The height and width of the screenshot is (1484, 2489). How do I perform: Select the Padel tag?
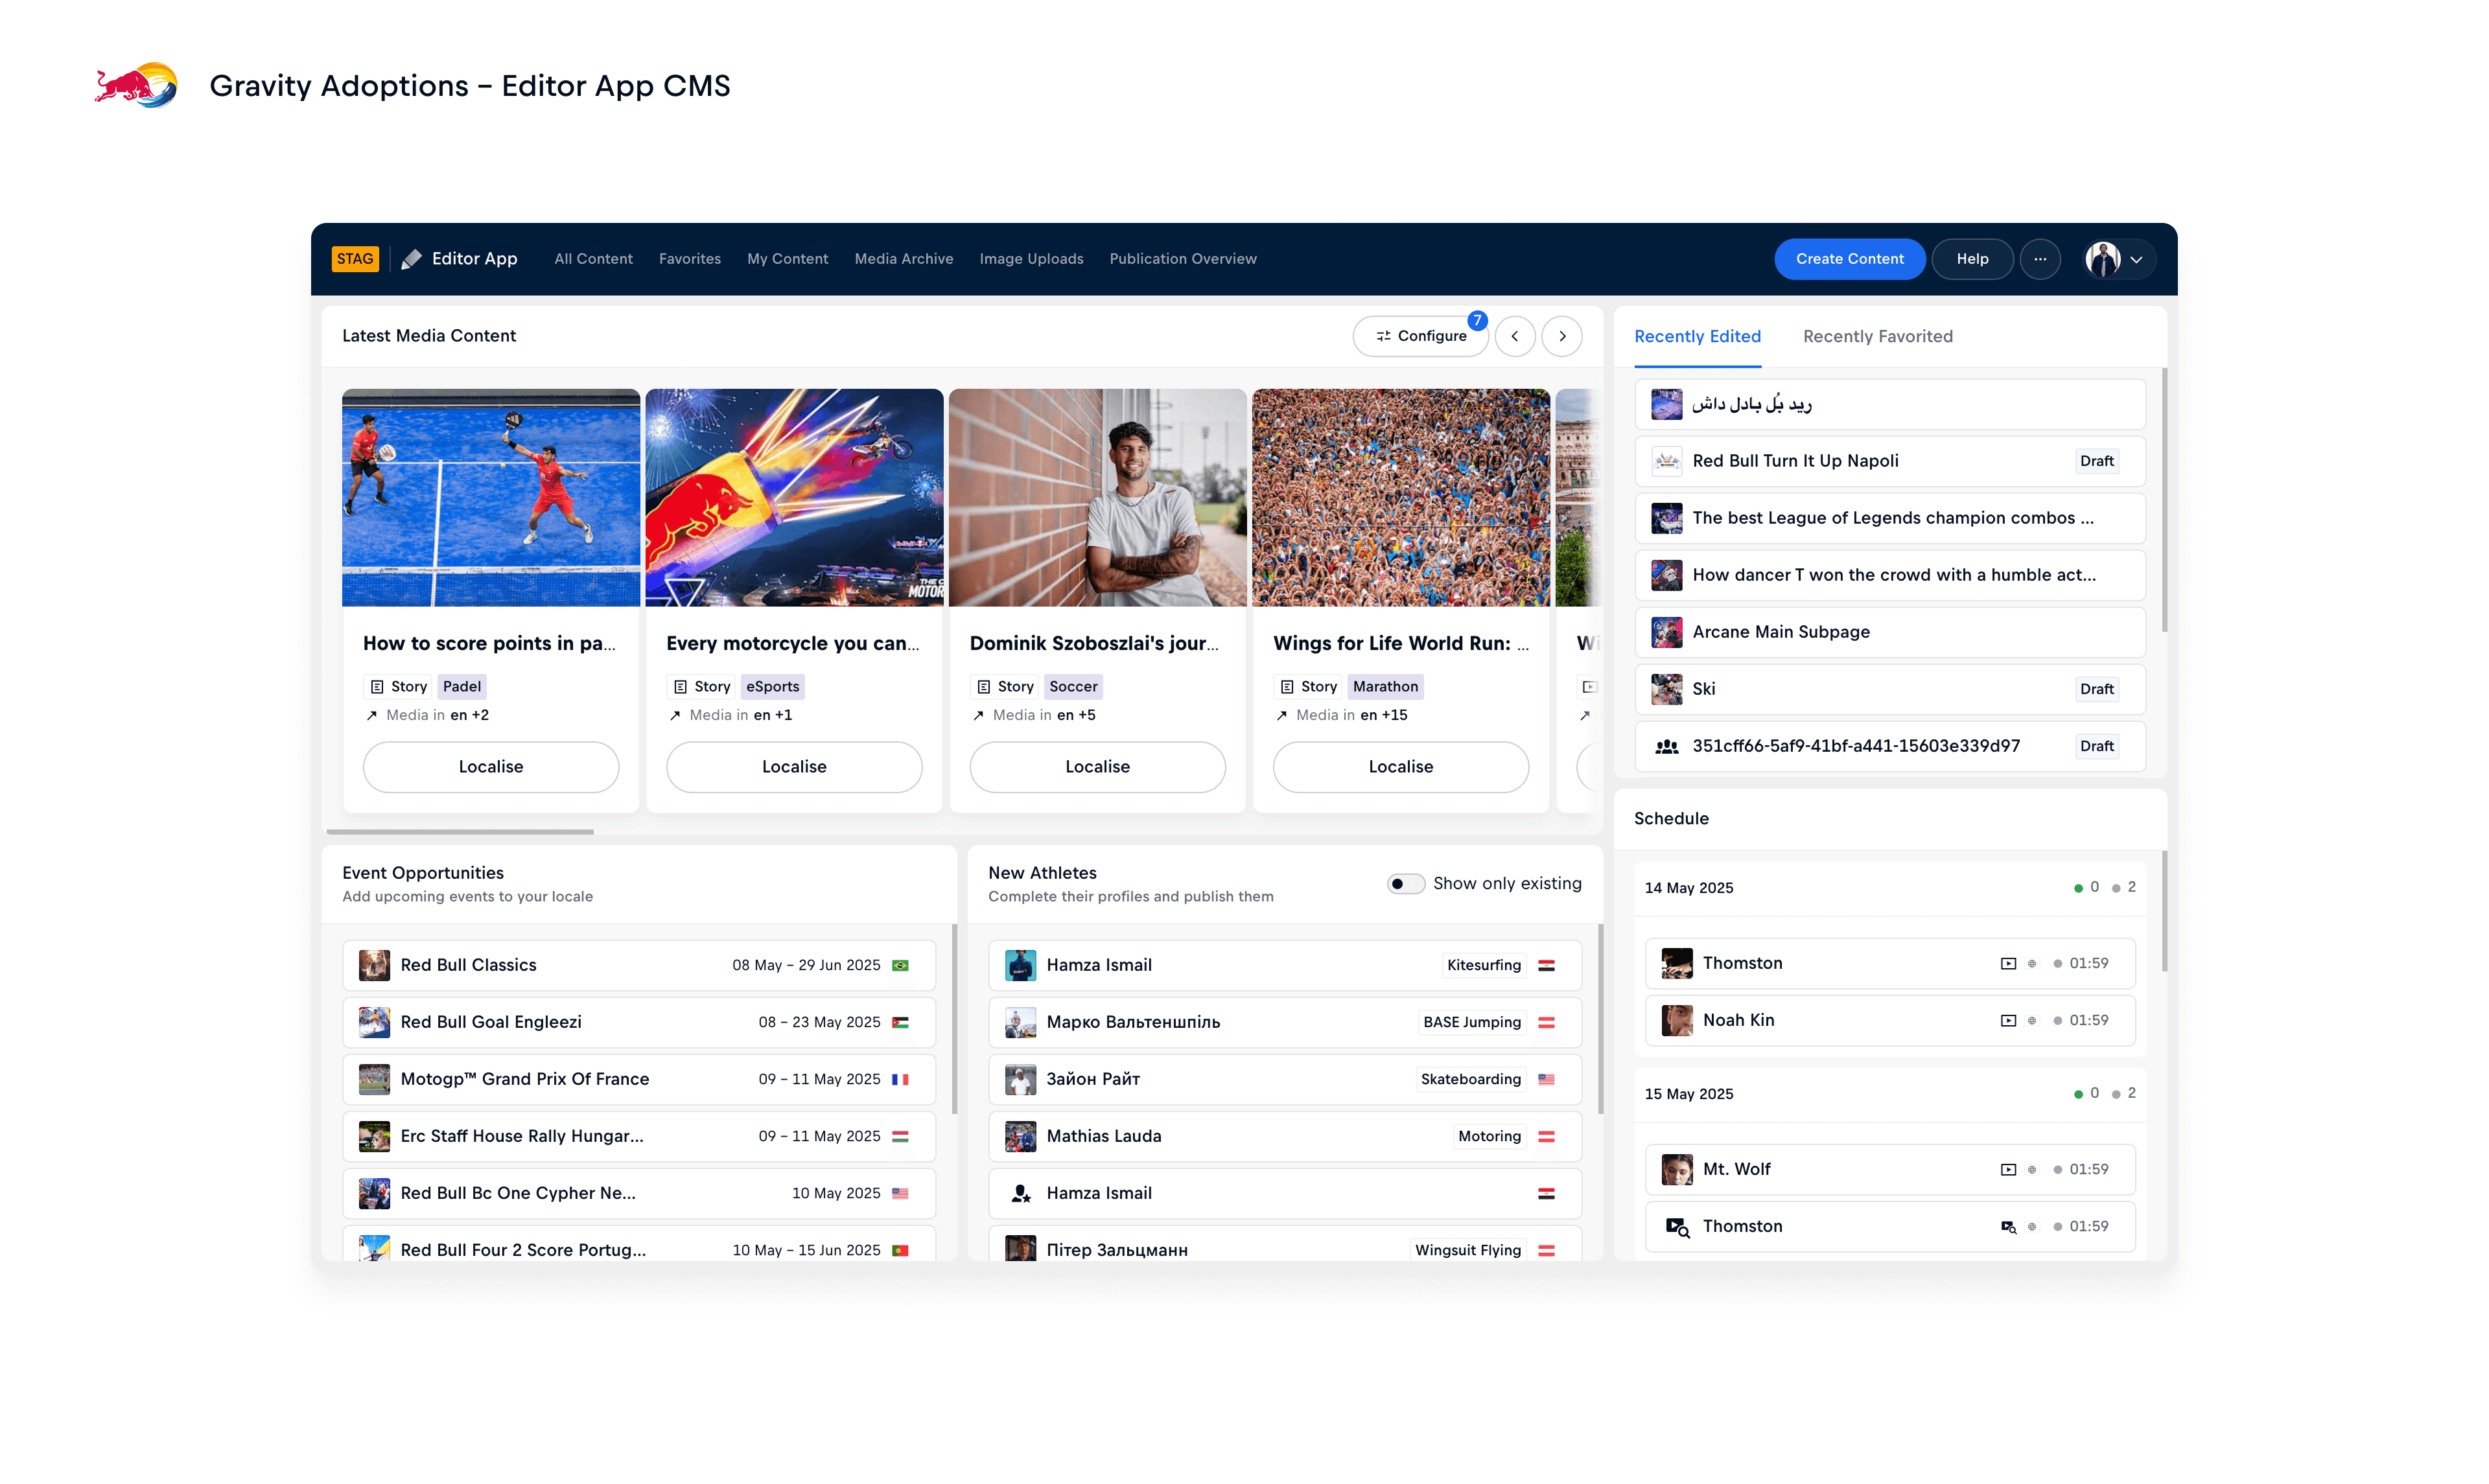(462, 687)
